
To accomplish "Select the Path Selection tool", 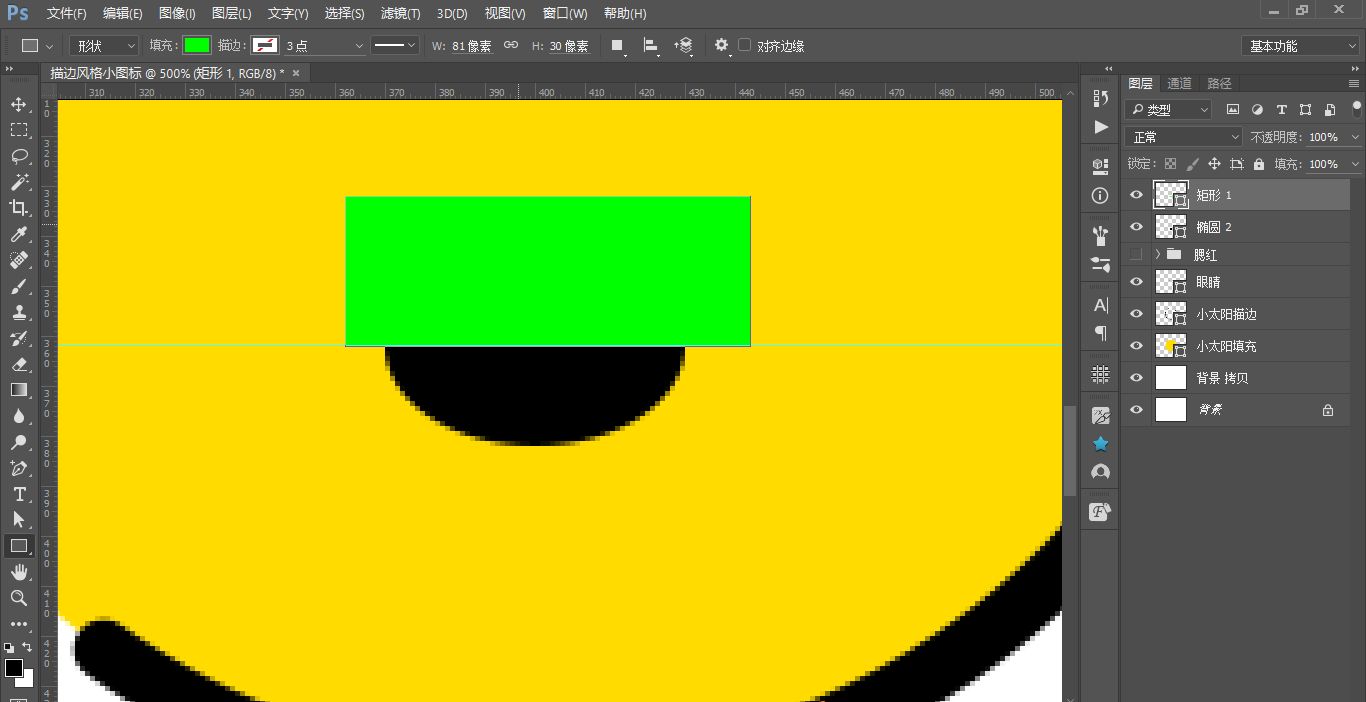I will [x=18, y=520].
